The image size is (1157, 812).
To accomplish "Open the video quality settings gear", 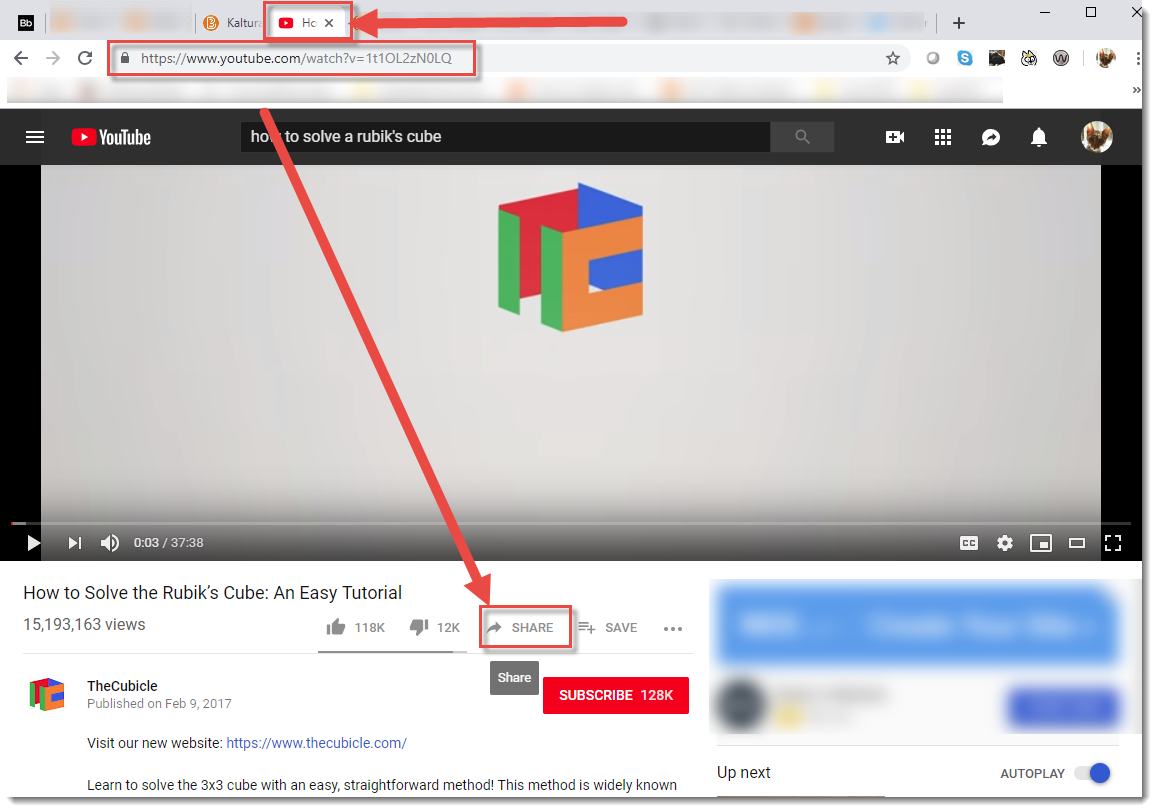I will coord(1004,542).
